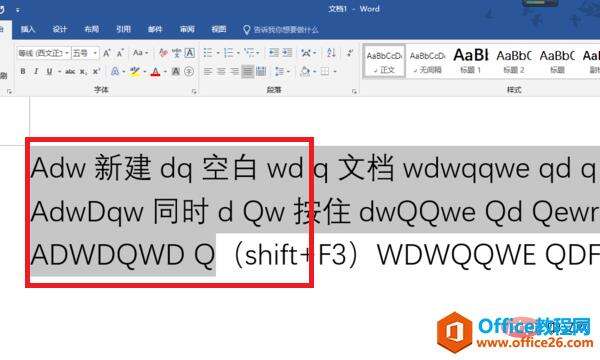Apply the 标题 1 (Heading 1) style
This screenshot has width=600, height=360.
pyautogui.click(x=471, y=62)
